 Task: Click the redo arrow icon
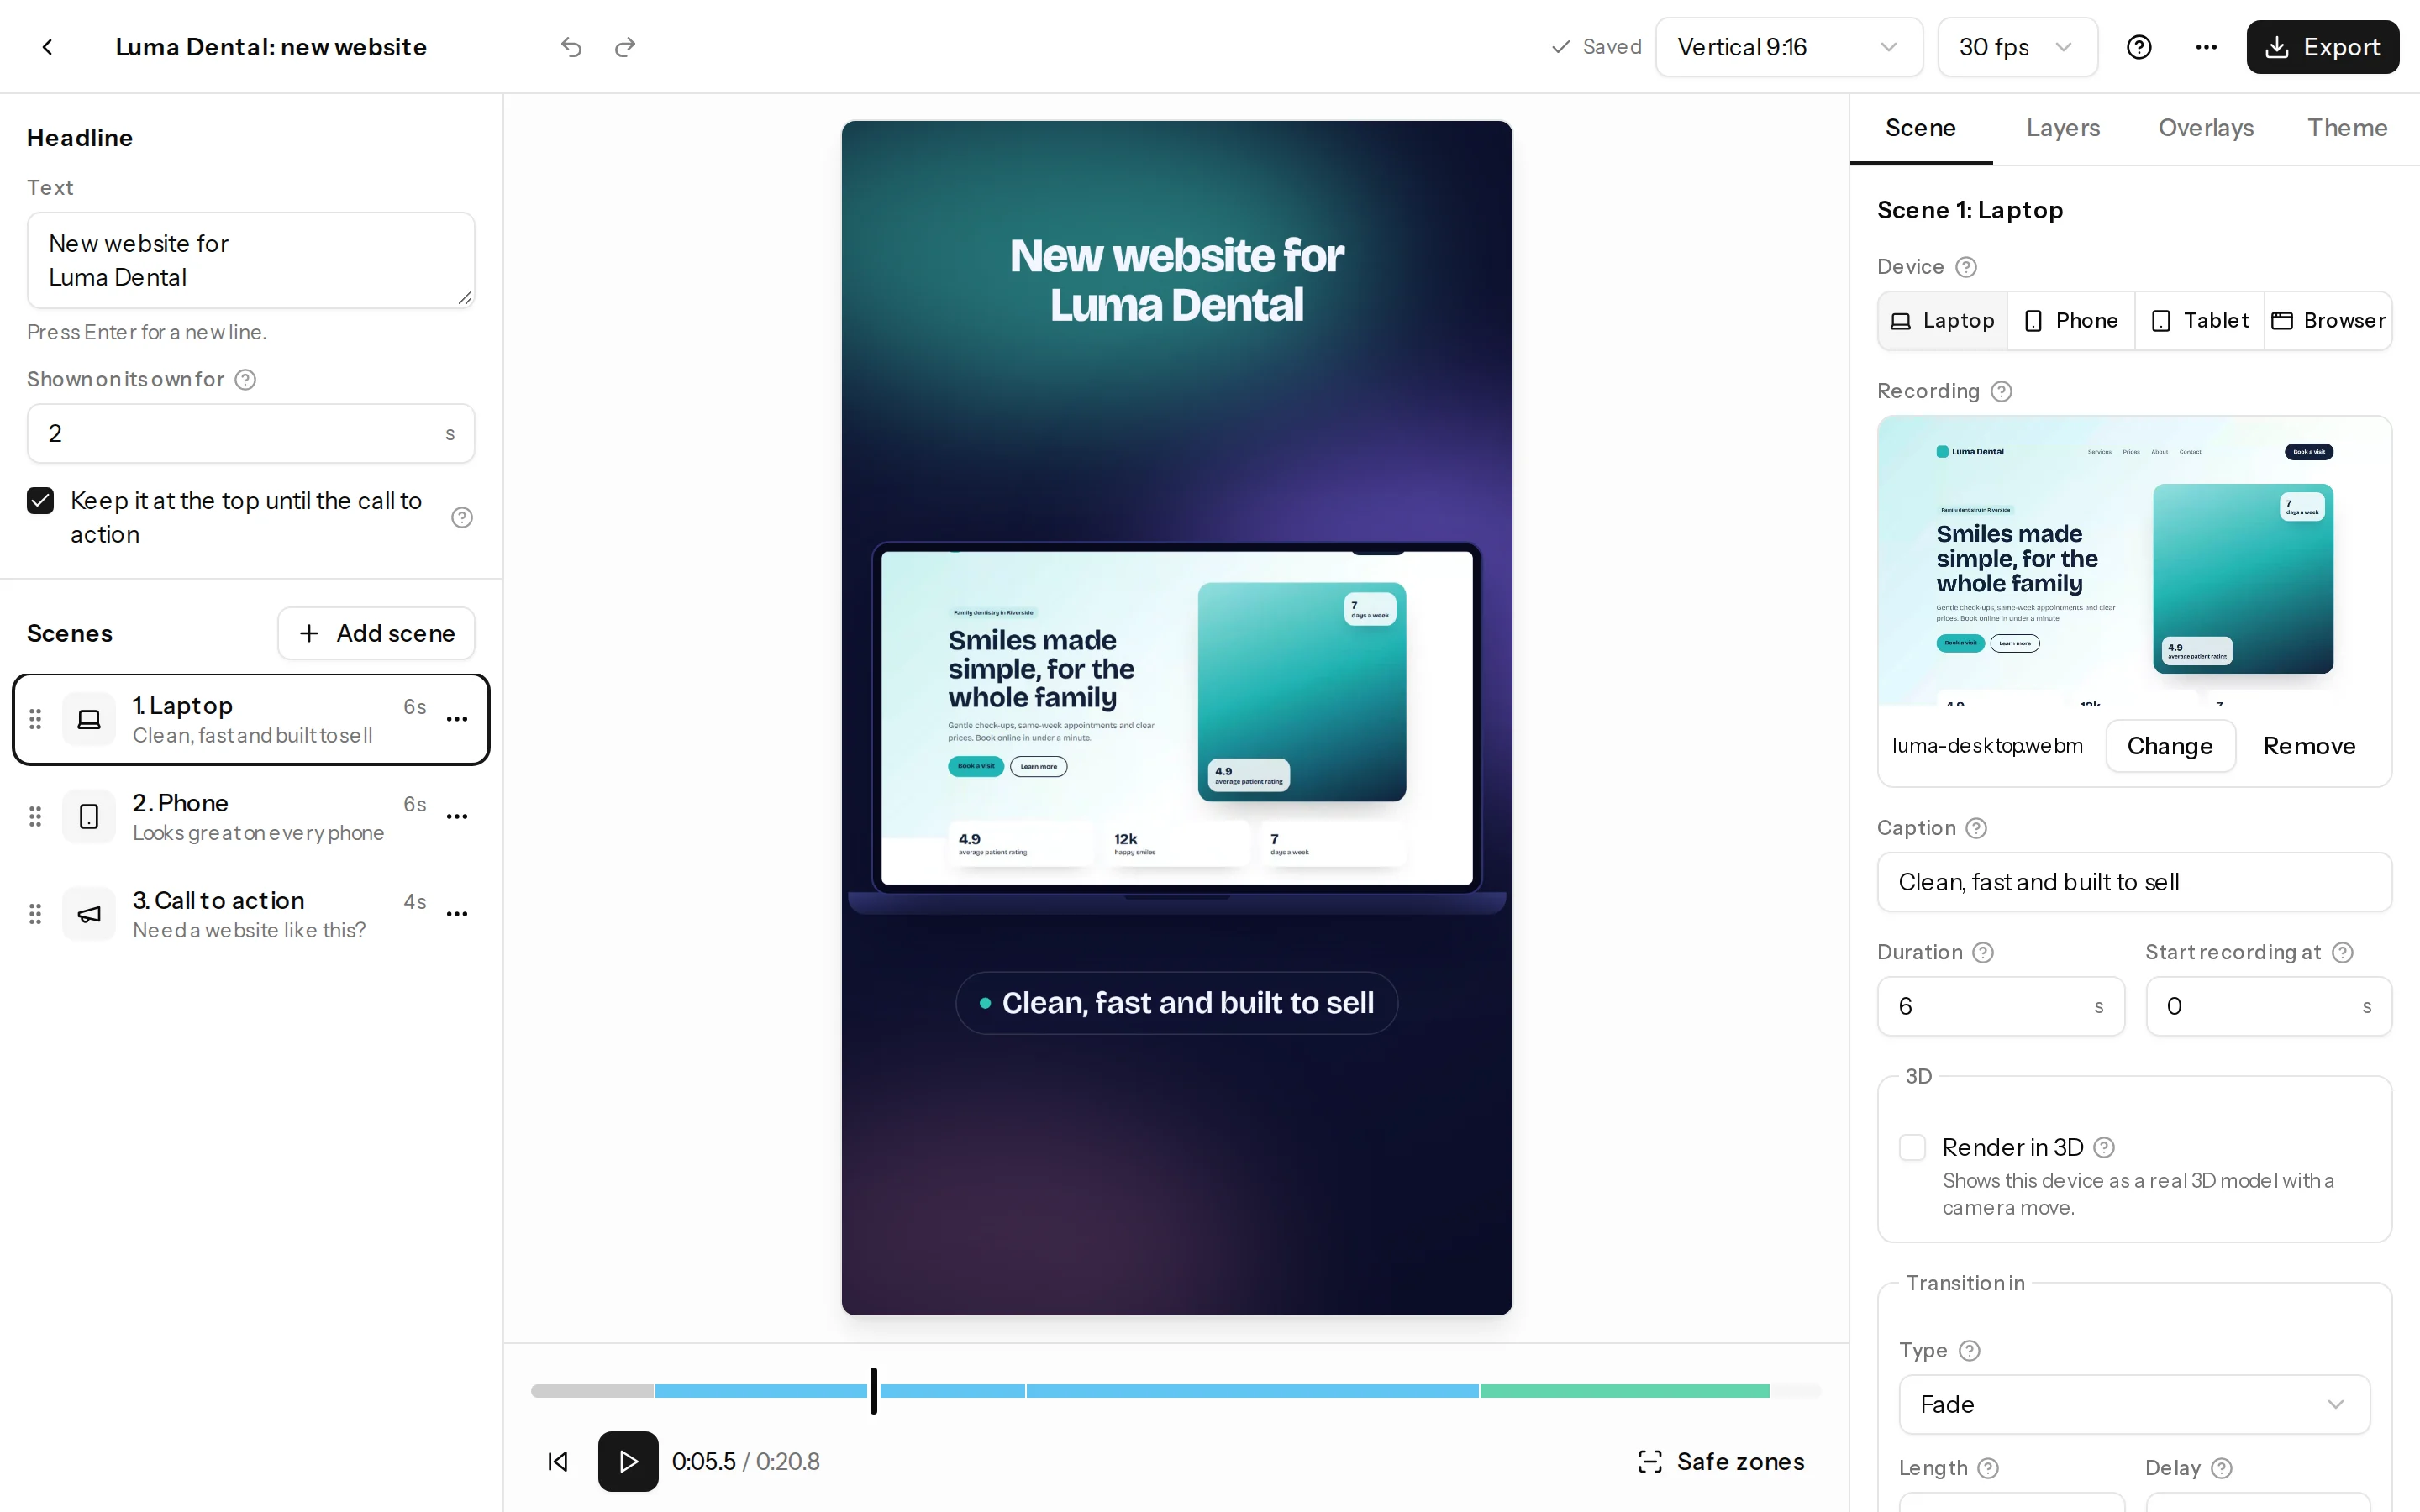(625, 47)
